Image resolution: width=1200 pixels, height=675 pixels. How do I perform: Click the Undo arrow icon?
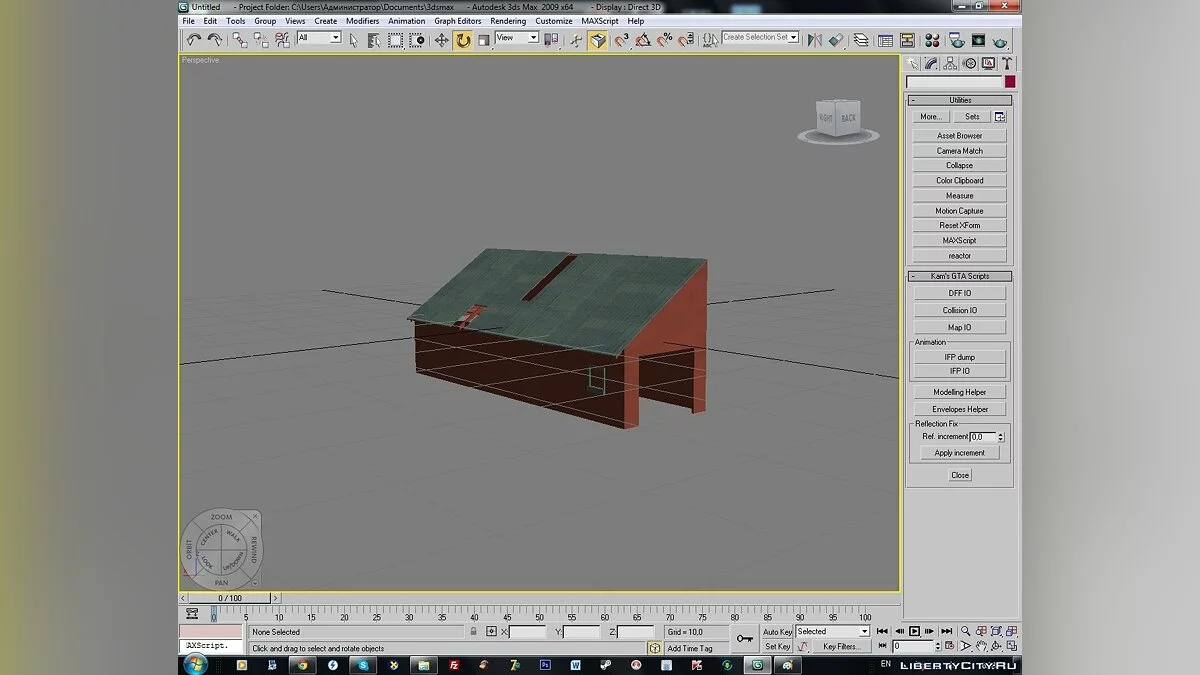(194, 40)
